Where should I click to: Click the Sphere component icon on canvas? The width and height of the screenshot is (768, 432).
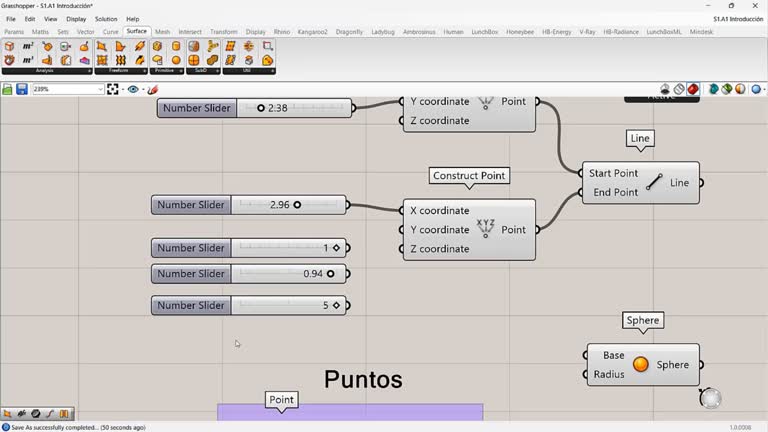click(640, 365)
